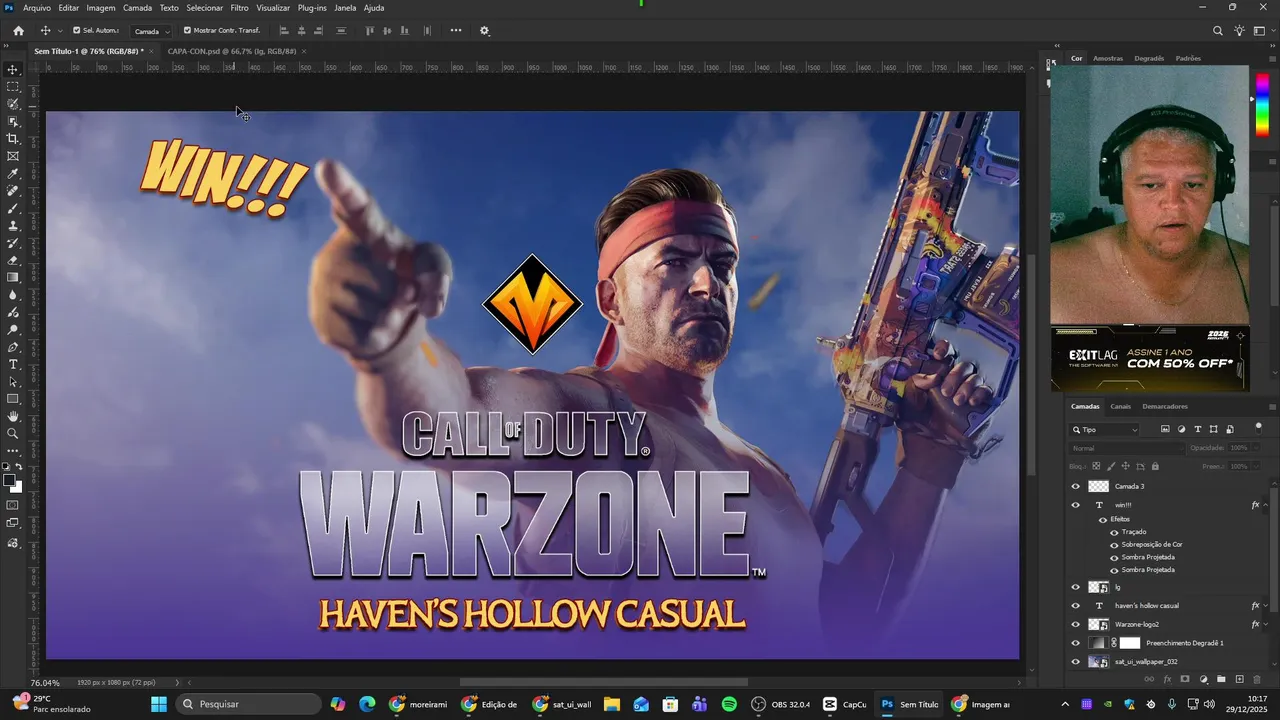Screen dimensions: 1280x720
Task: Select the Eraser tool
Action: 13,260
